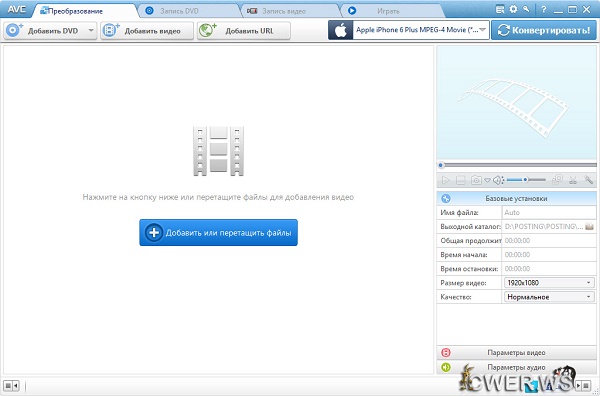The height and width of the screenshot is (396, 600).
Task: Play the video preview
Action: point(445,180)
